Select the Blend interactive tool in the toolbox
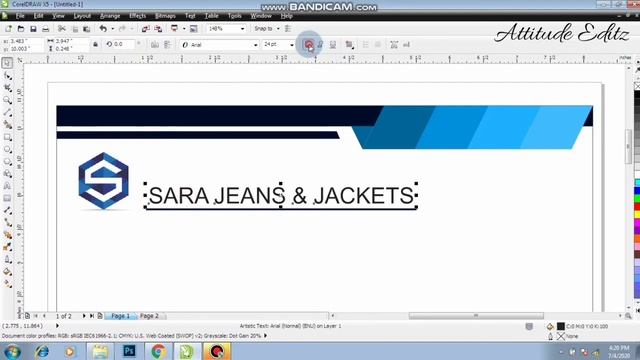This screenshot has width=640, height=360. 7,235
